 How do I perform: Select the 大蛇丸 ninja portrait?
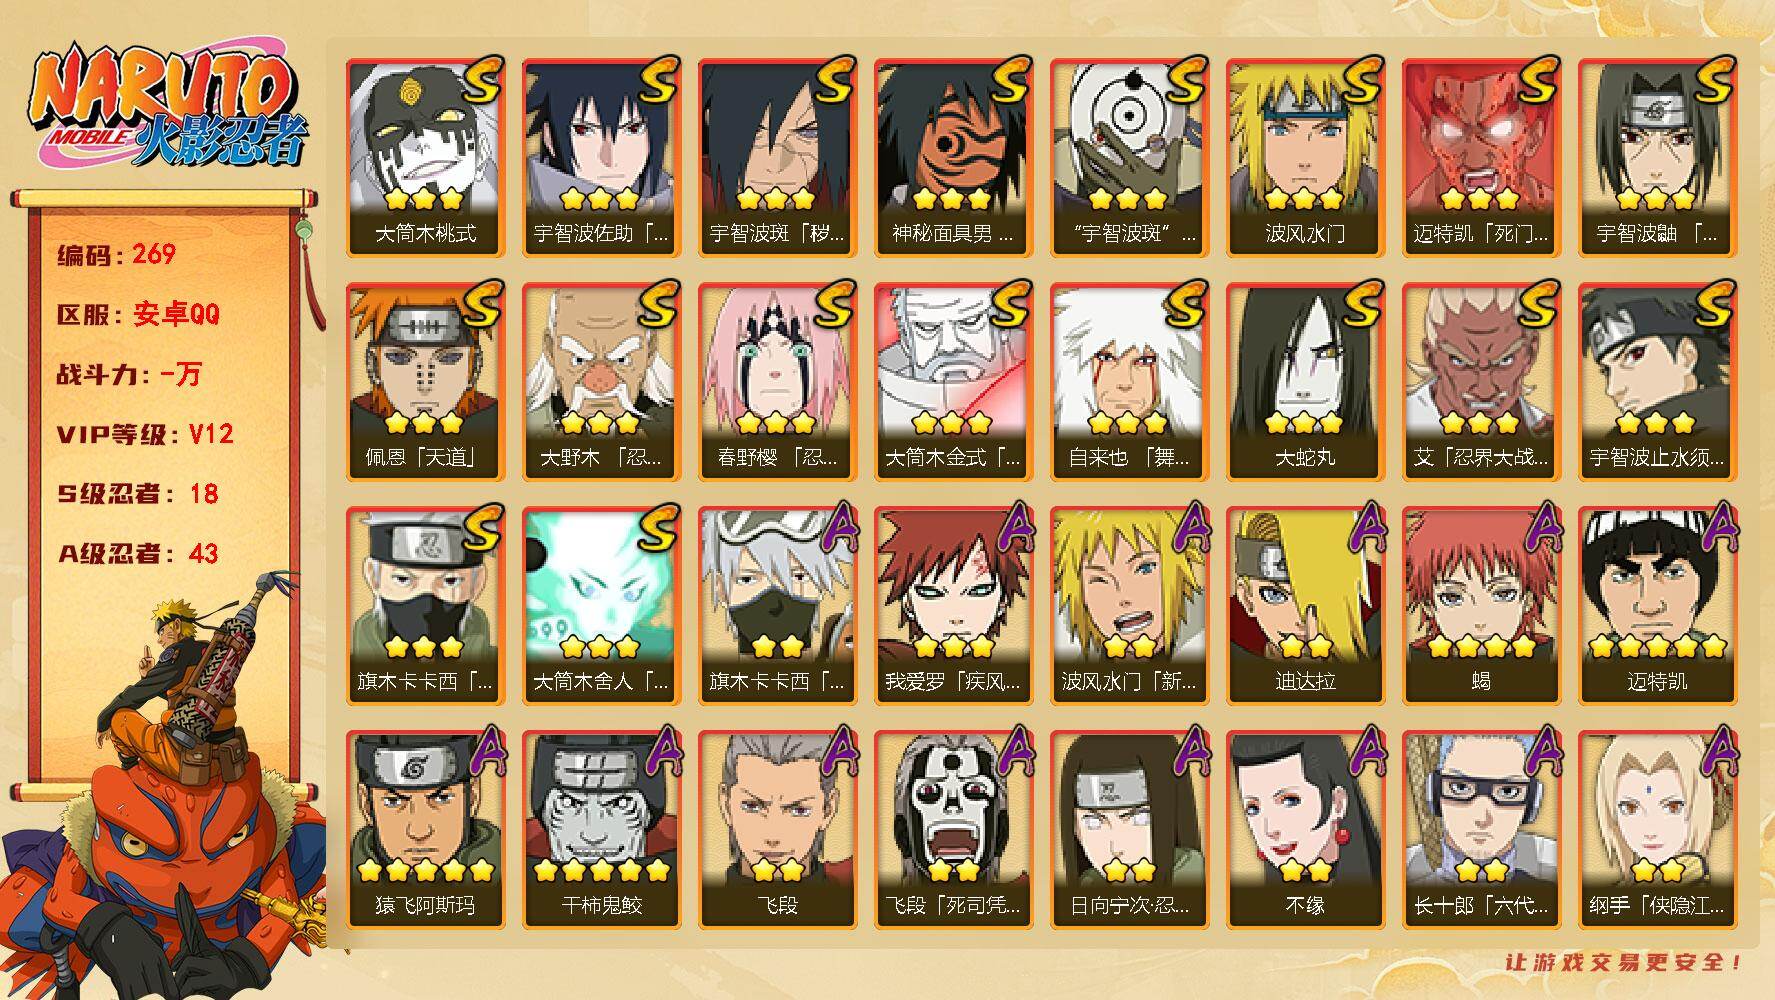click(1305, 382)
